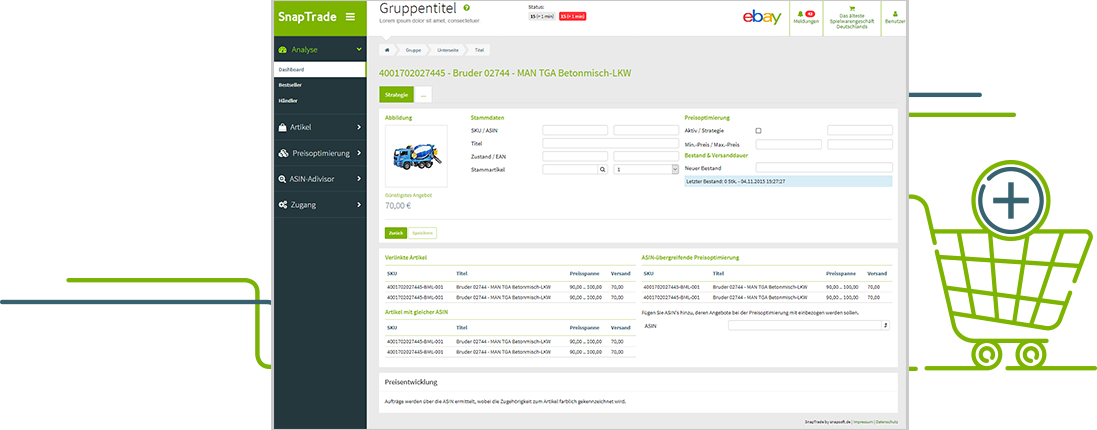Go to Gruppe in the breadcrumb
1097x430 pixels.
click(413, 50)
